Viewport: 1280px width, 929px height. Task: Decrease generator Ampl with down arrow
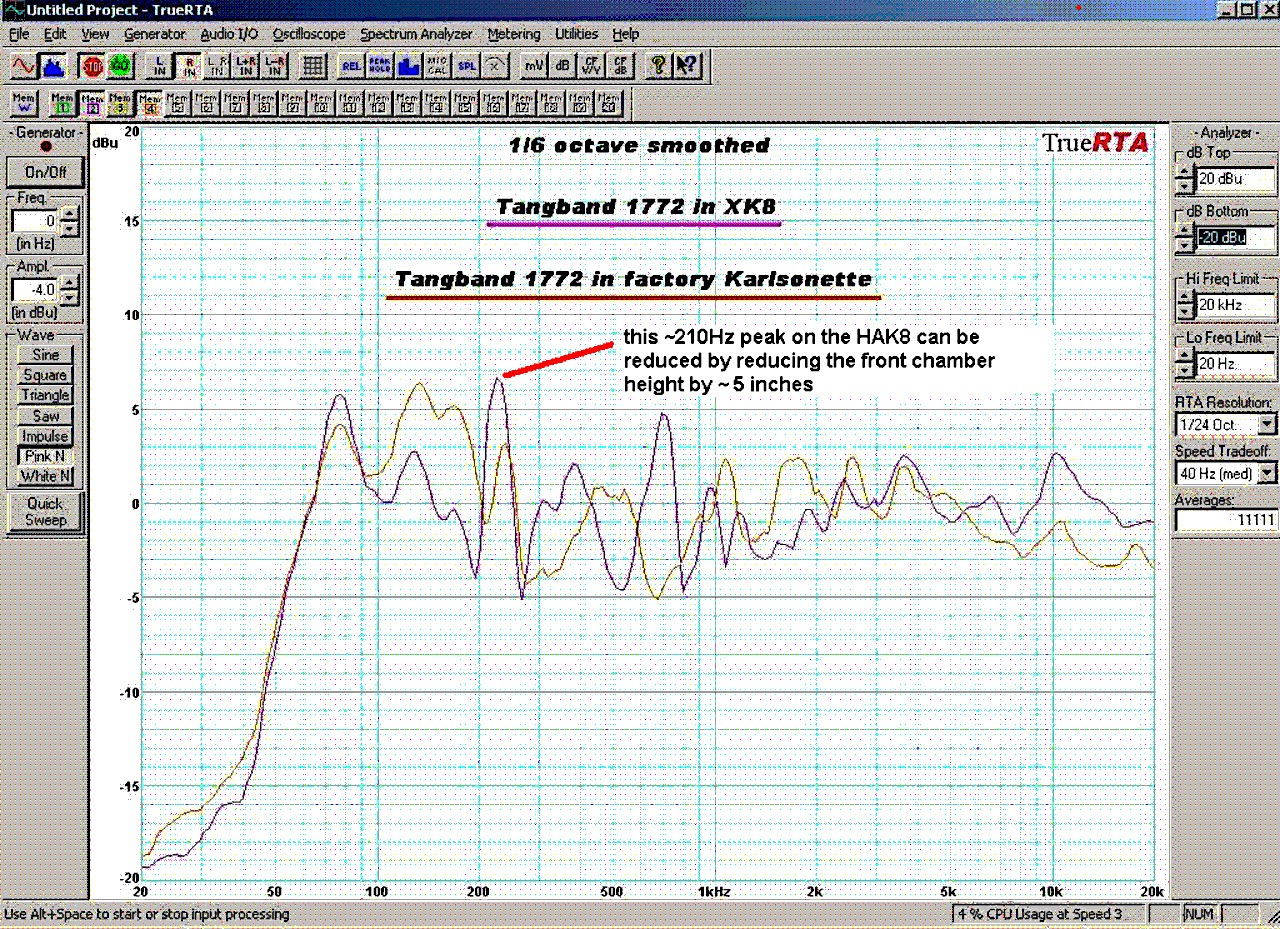point(68,299)
